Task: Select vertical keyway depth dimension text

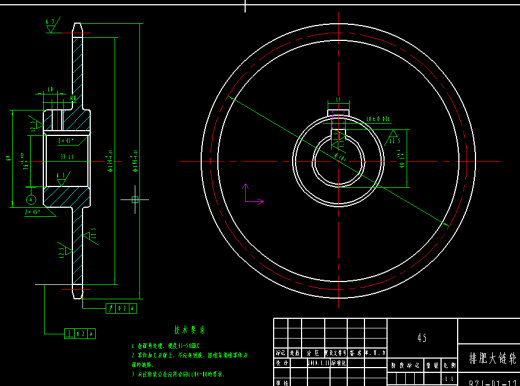Action: click(402, 158)
